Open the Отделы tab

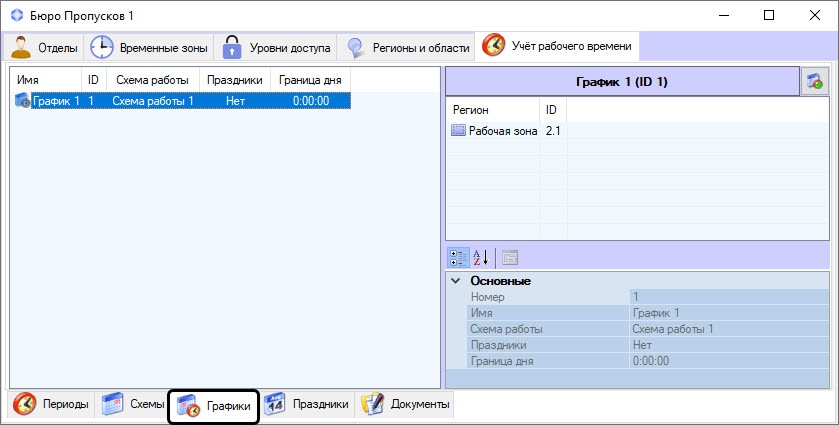pos(46,47)
